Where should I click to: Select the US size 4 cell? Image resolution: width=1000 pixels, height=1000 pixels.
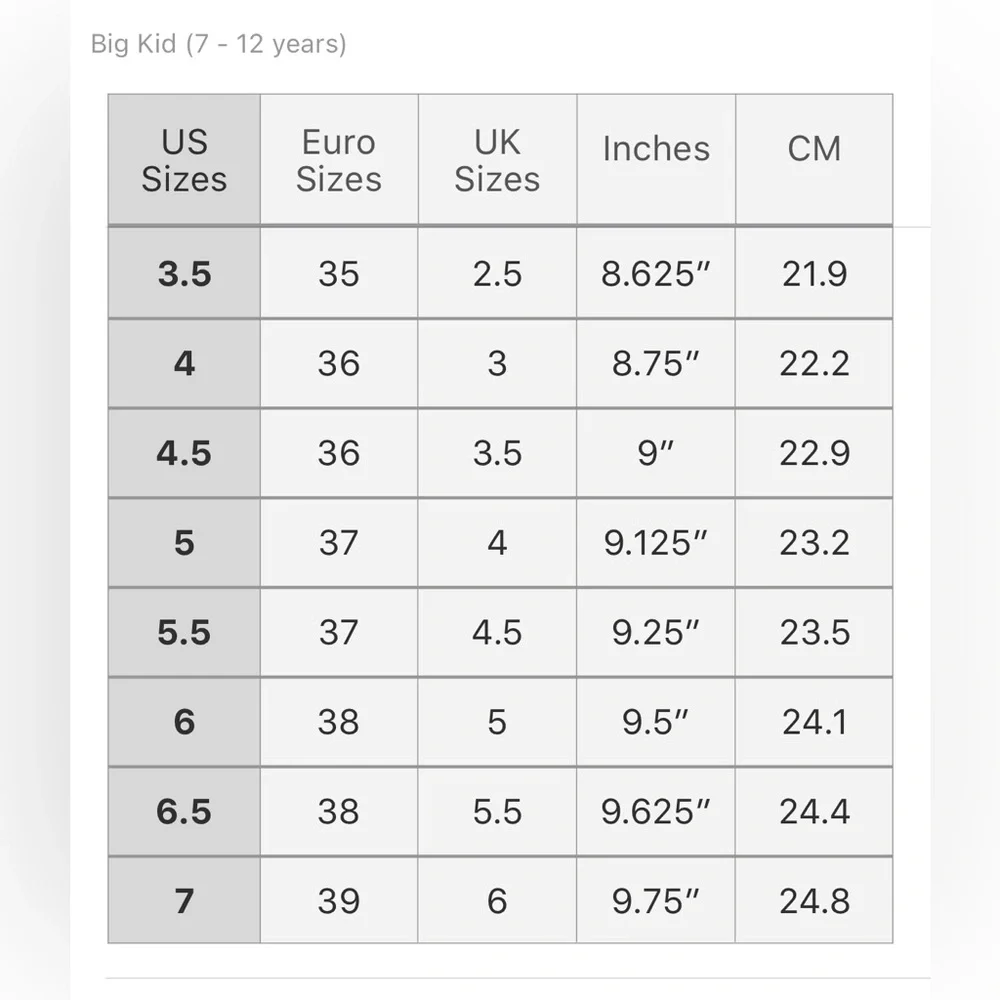point(184,363)
